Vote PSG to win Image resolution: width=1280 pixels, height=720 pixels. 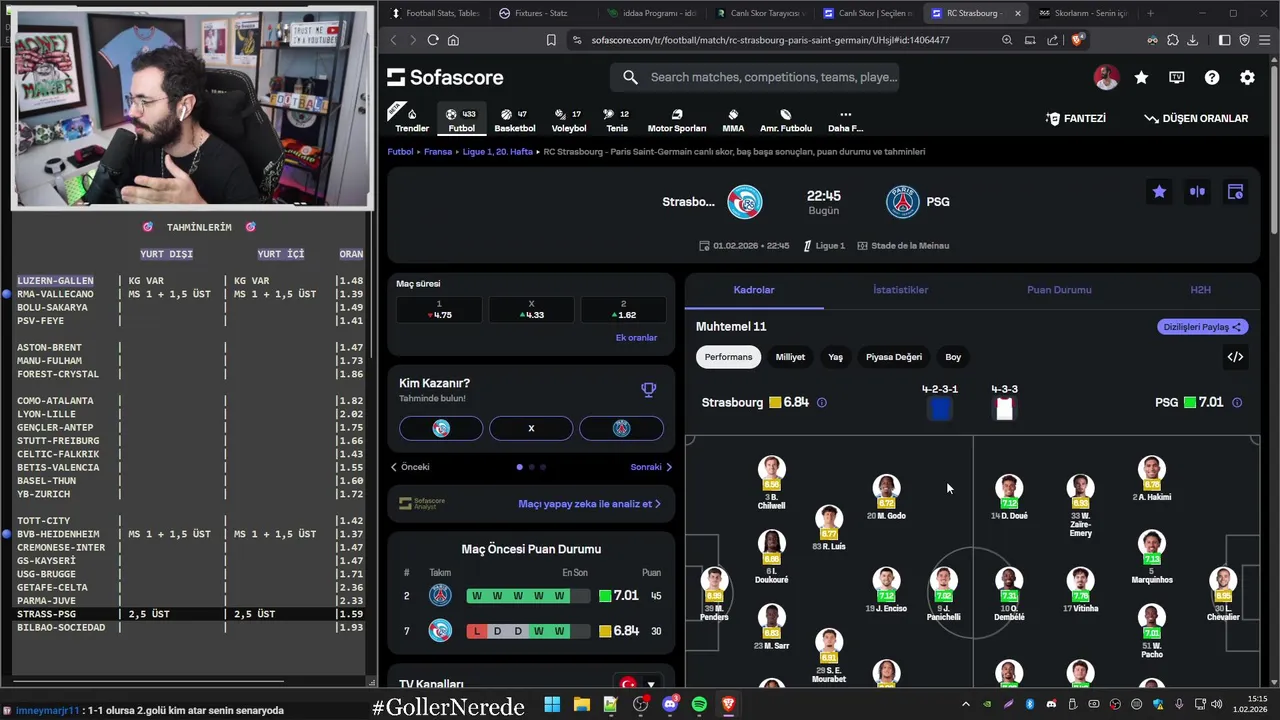[x=621, y=428]
